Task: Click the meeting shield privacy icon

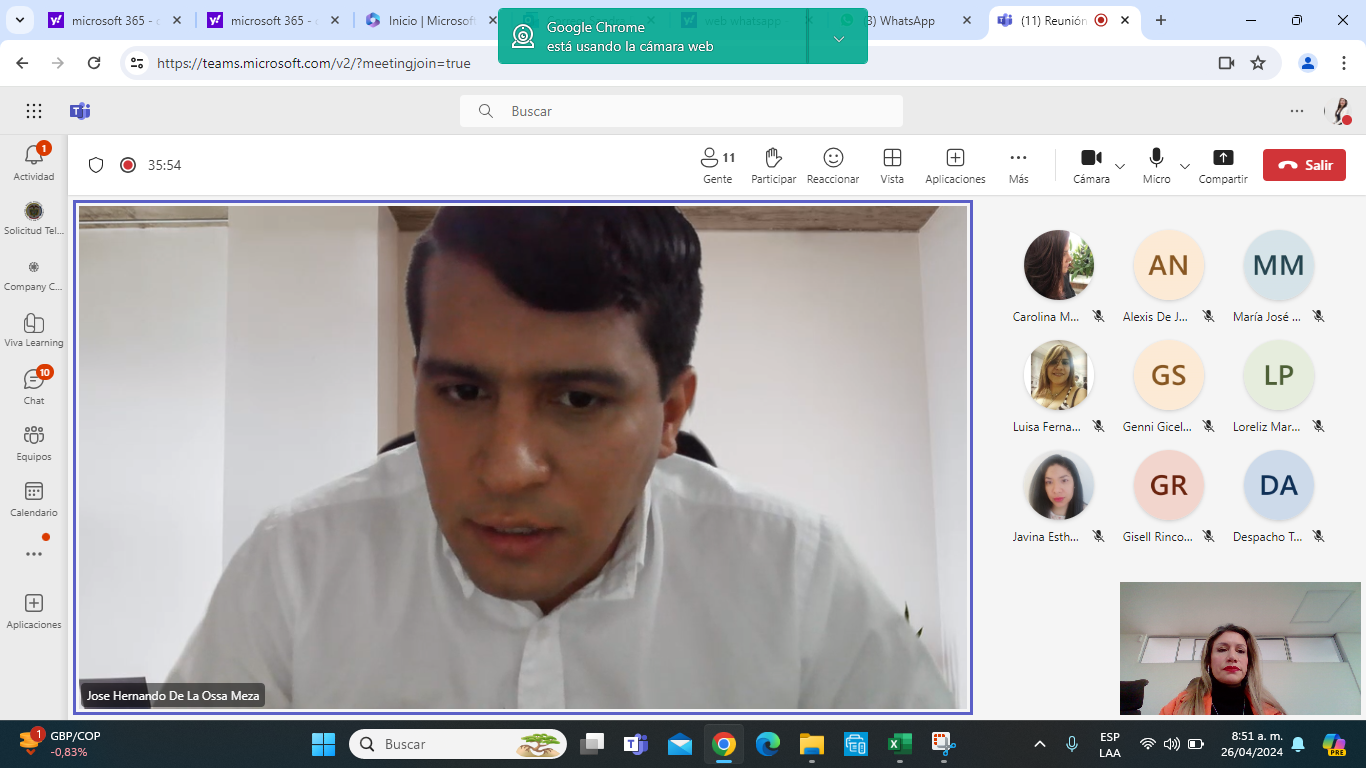Action: [96, 165]
